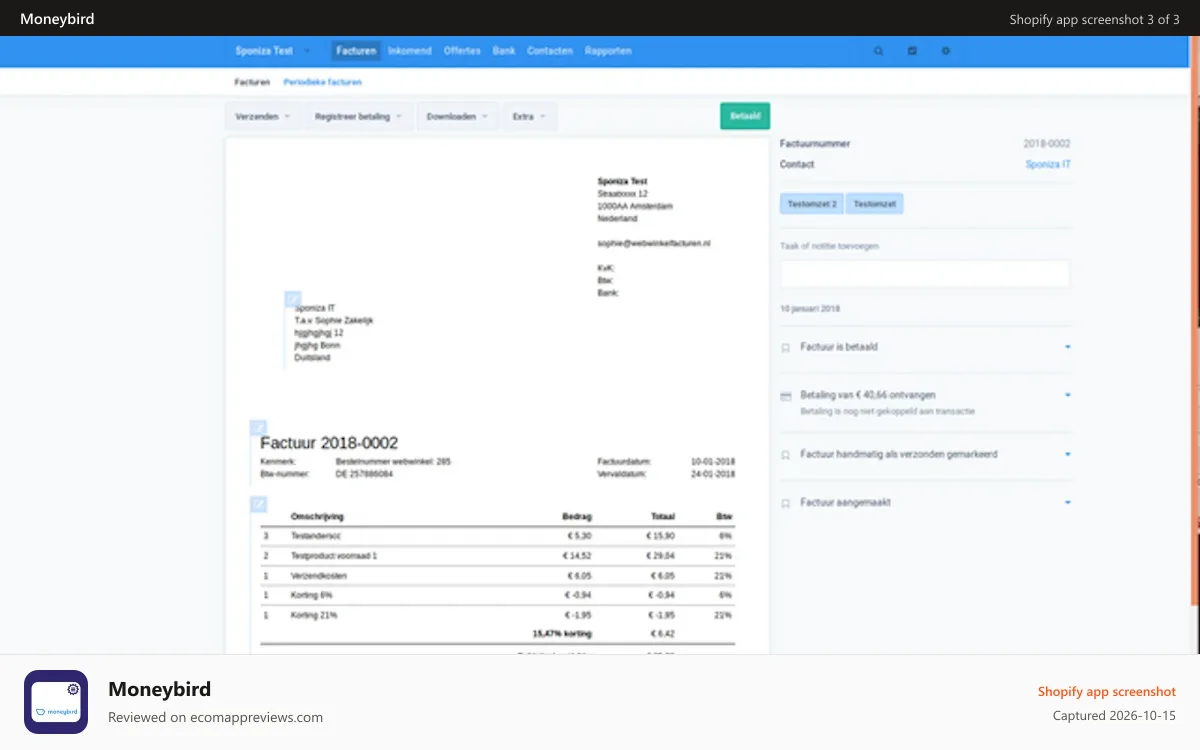Click the edit pencil icon beside Omschrijving table
The image size is (1200, 750).
click(258, 504)
